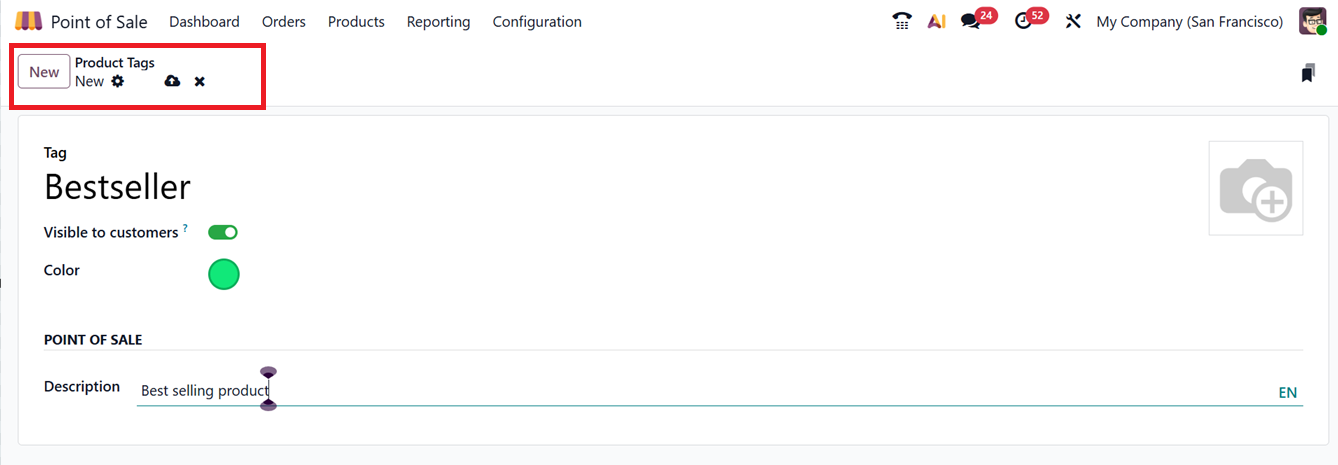
Task: Discard changes with the X icon
Action: [200, 81]
